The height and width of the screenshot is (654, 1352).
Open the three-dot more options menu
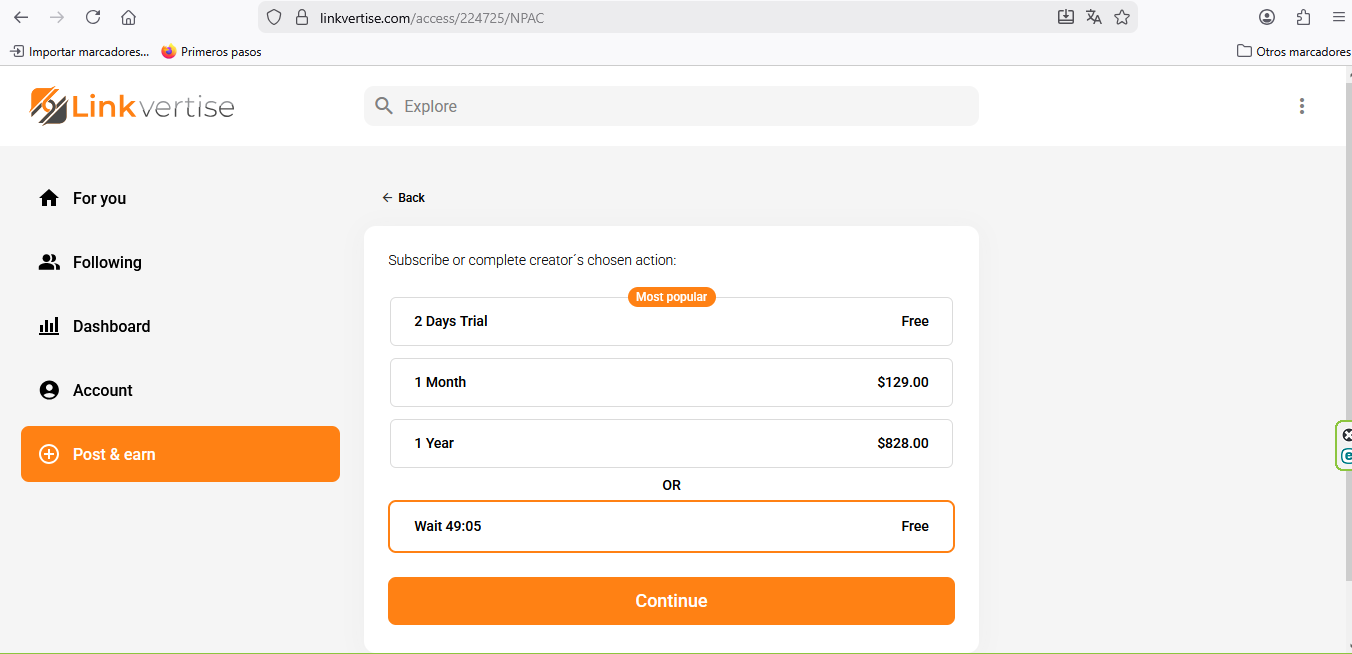[1301, 106]
